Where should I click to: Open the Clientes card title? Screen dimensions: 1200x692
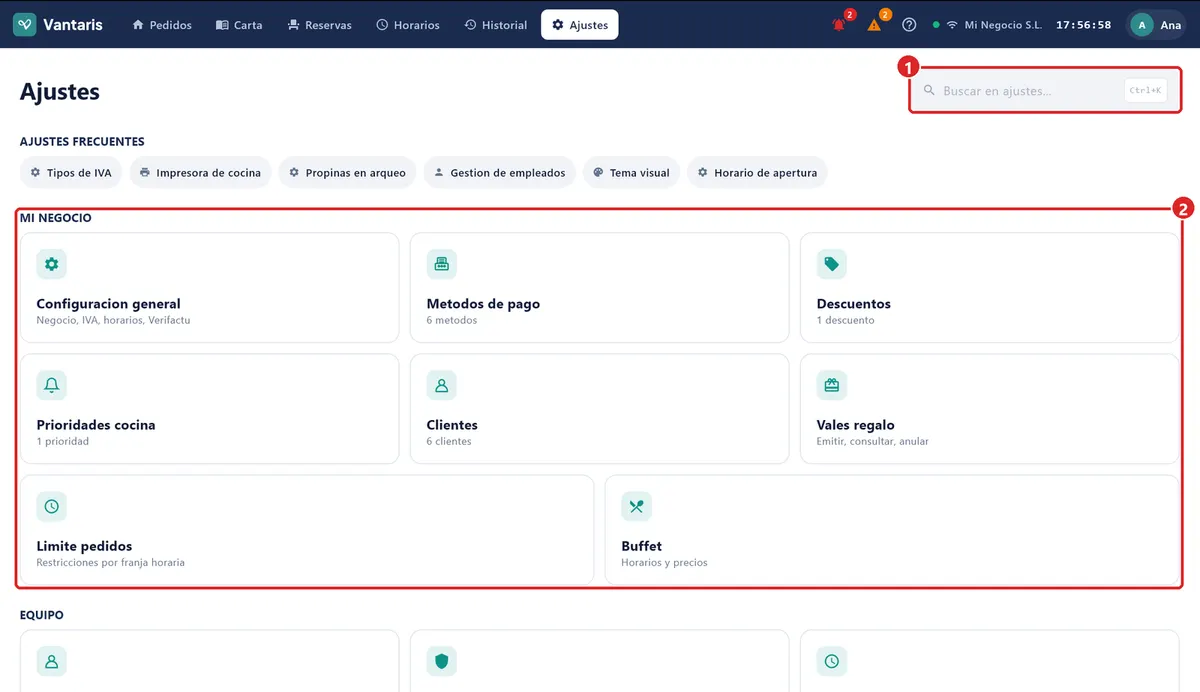point(453,425)
